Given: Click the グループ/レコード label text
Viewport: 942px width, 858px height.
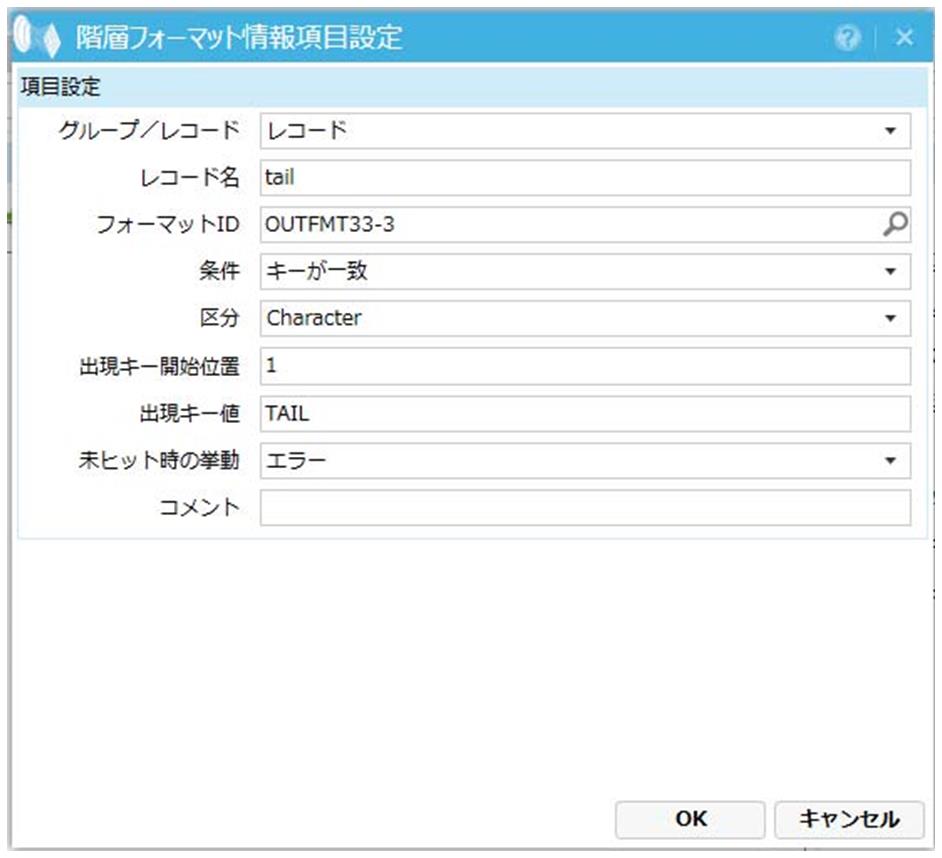Looking at the screenshot, I should (149, 131).
